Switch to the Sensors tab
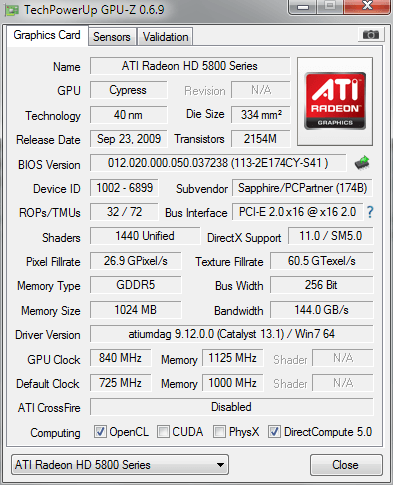 click(x=112, y=37)
